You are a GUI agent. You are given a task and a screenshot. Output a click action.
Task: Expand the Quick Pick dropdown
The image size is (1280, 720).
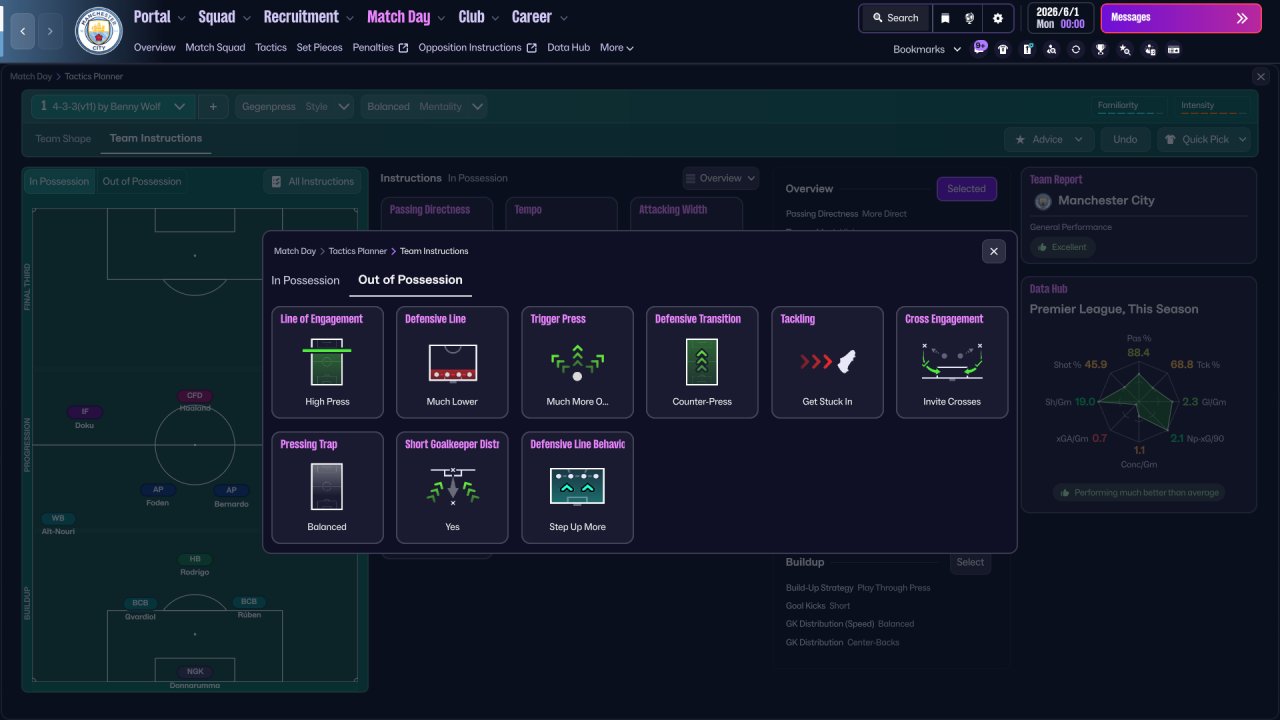1204,139
